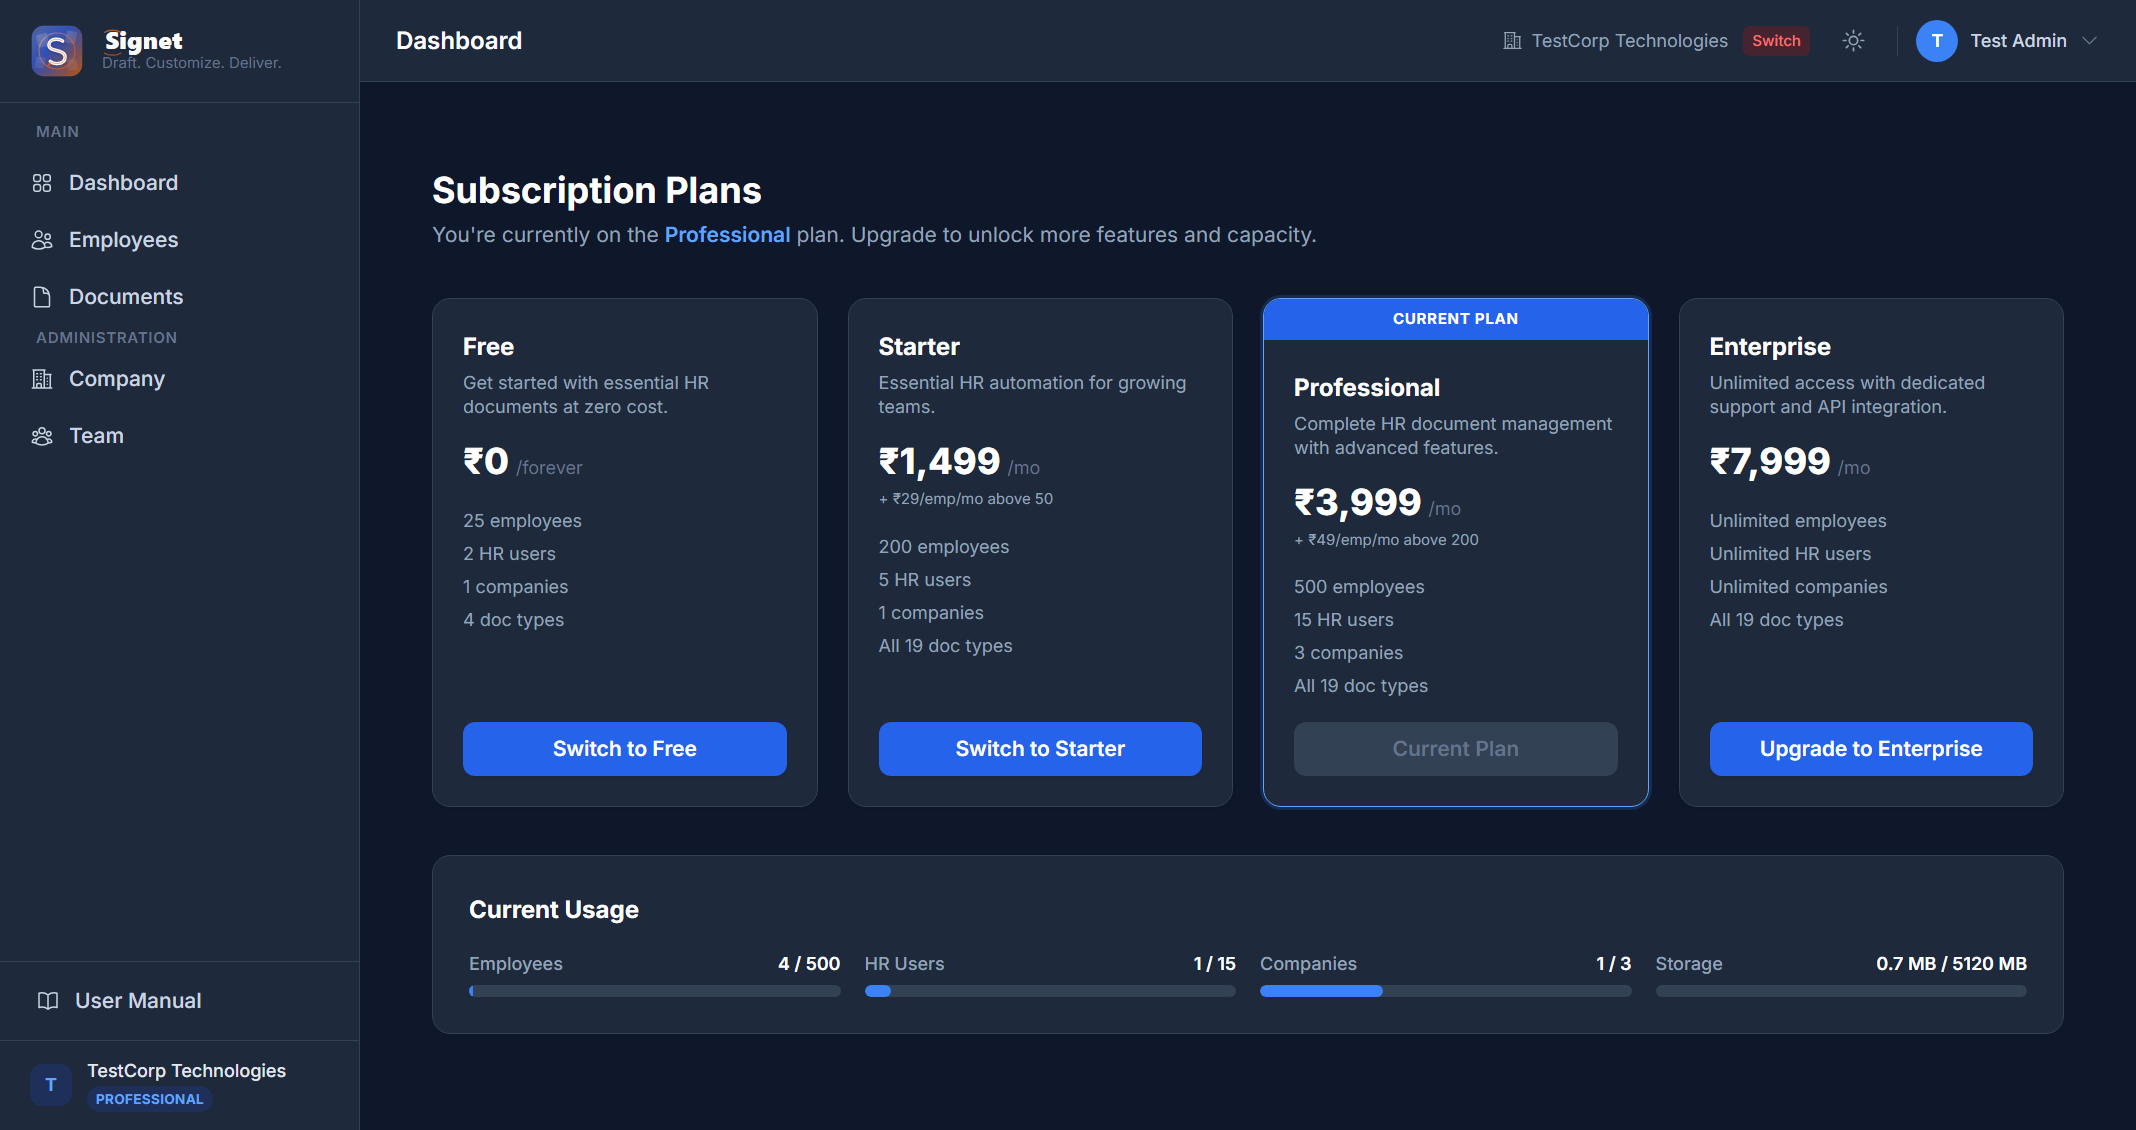Click Switch to Starter button

pyautogui.click(x=1040, y=749)
